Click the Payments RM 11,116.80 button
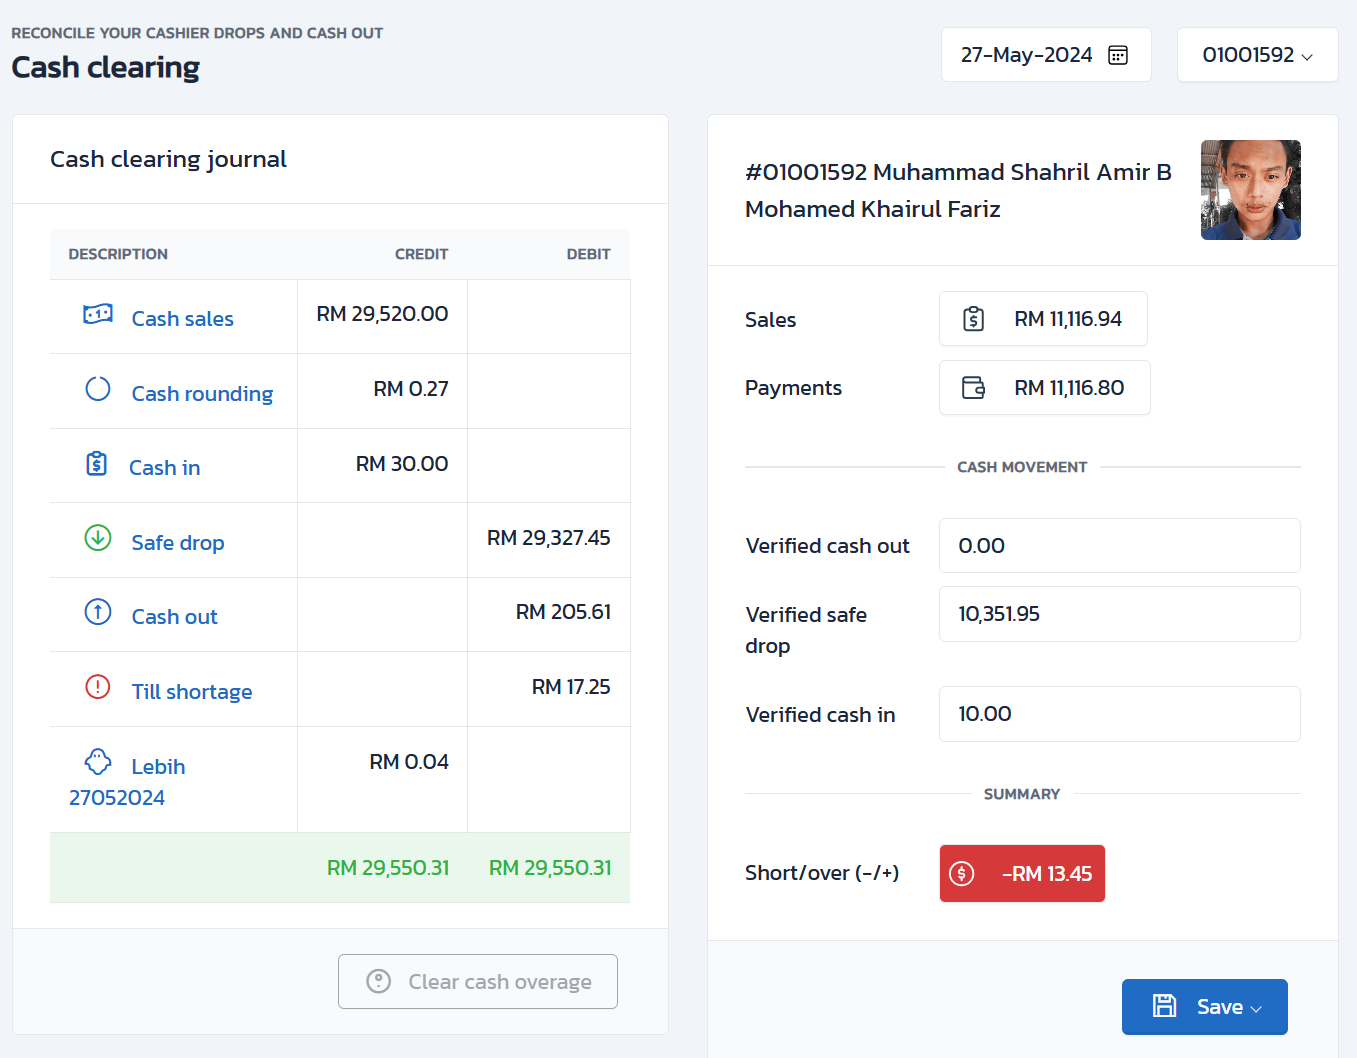The width and height of the screenshot is (1357, 1058). 1044,388
